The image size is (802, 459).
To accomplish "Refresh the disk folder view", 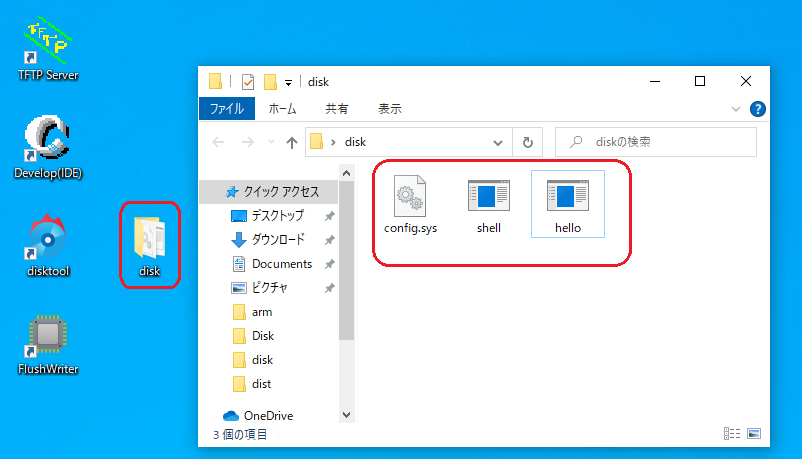I will pyautogui.click(x=527, y=142).
